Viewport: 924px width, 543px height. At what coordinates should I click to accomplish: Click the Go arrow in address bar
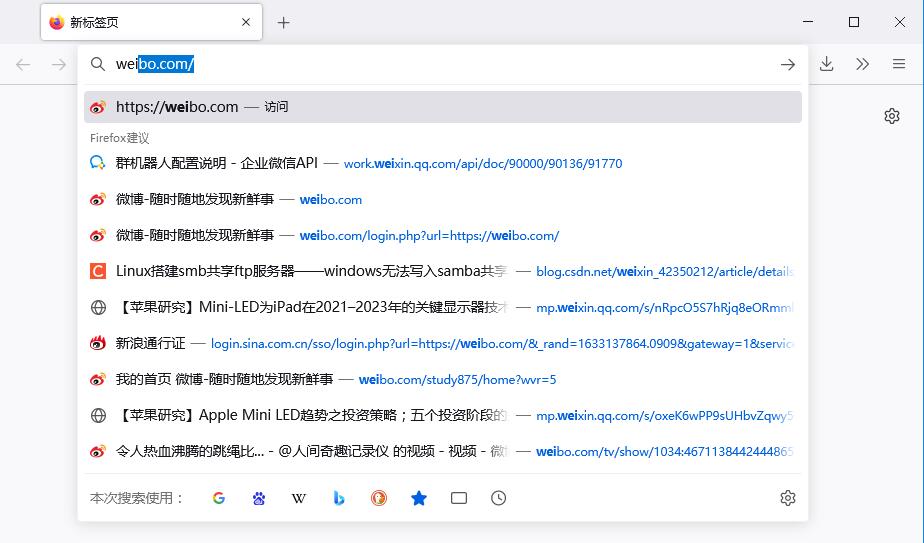[788, 64]
